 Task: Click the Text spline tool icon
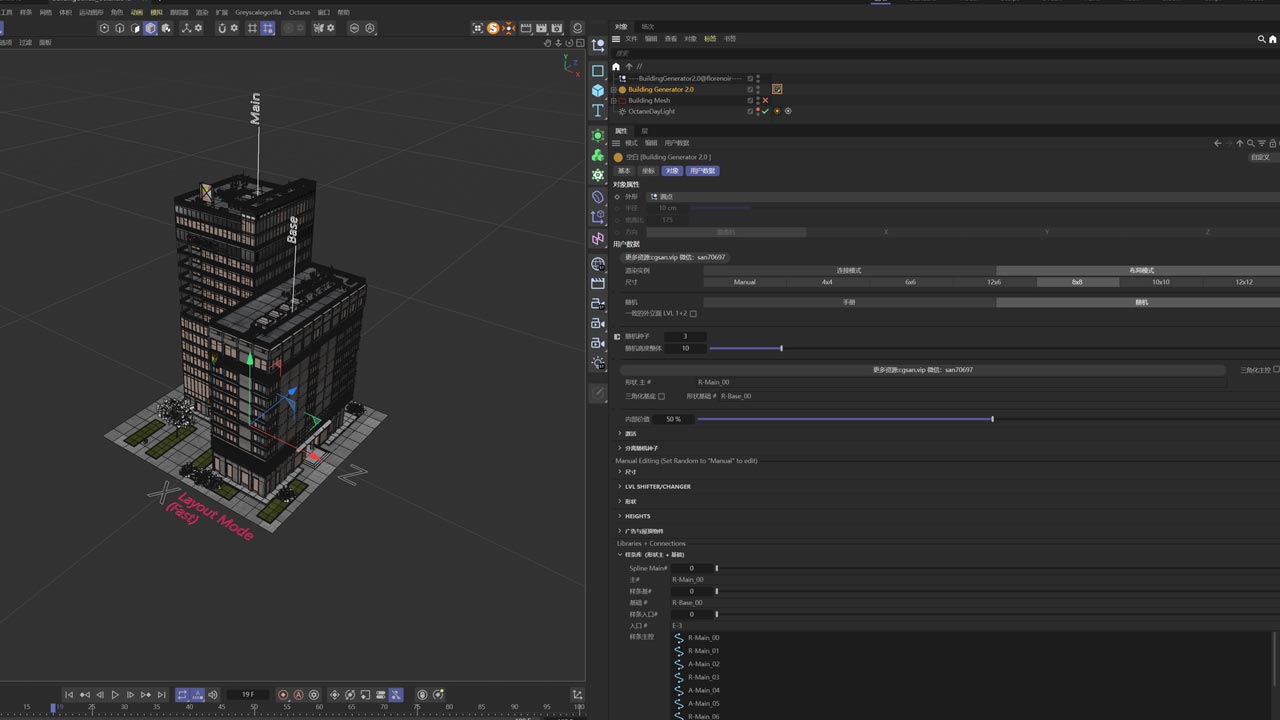tap(598, 111)
